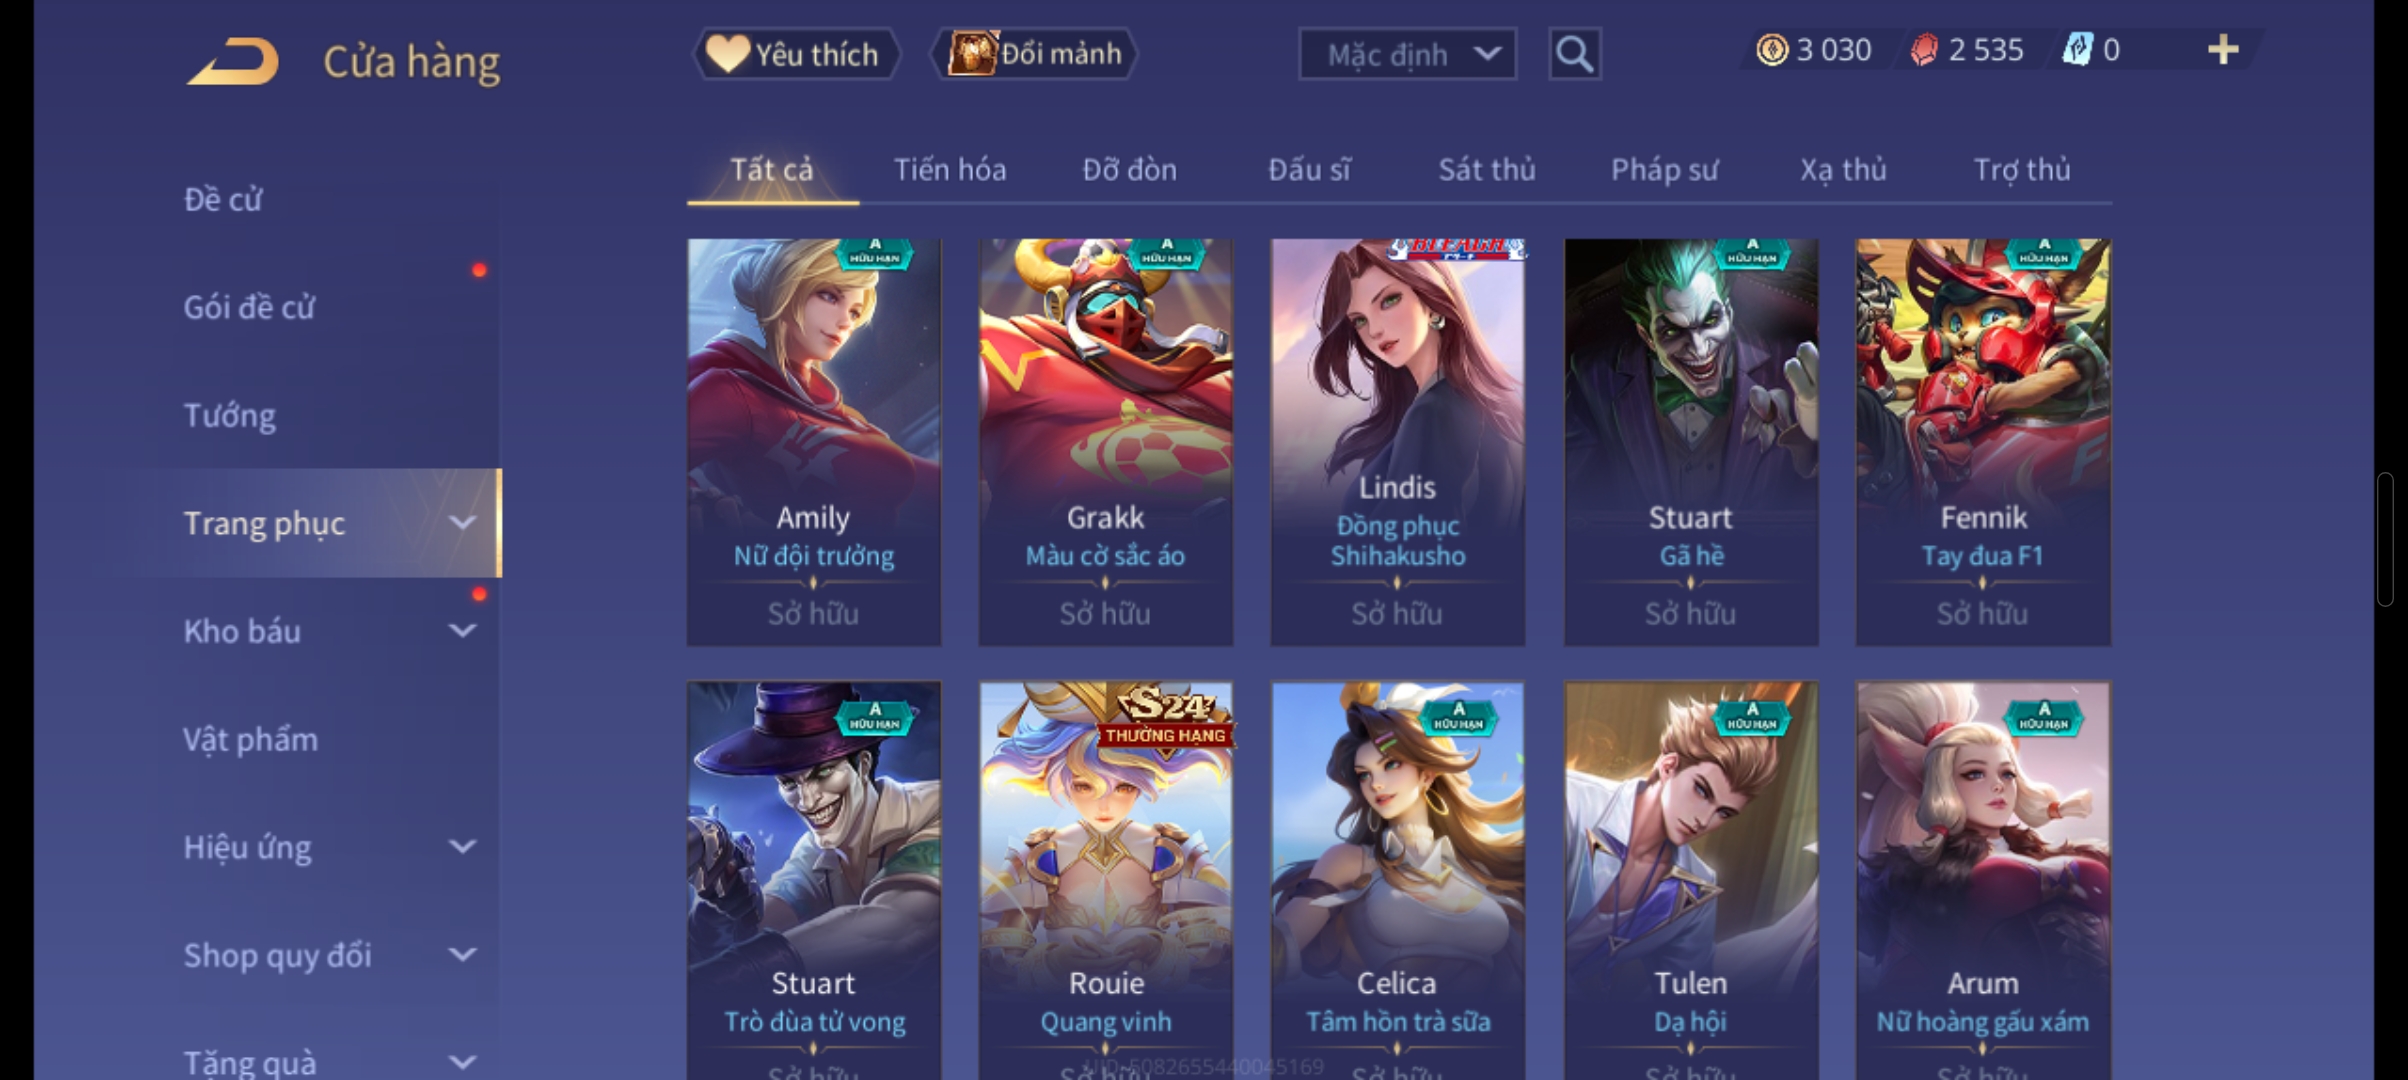The width and height of the screenshot is (2408, 1080).
Task: Switch to the Pháp sư tab
Action: 1664,170
